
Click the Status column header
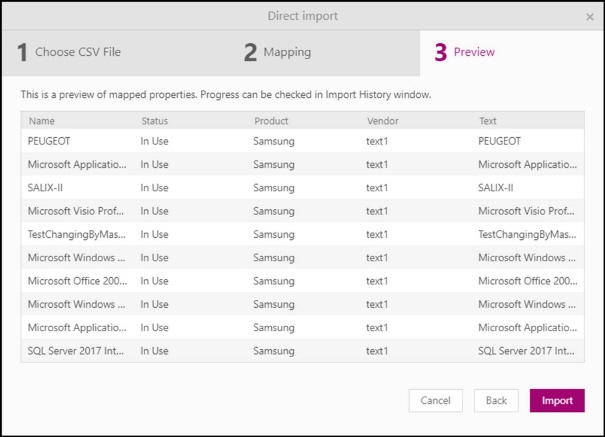coord(154,121)
